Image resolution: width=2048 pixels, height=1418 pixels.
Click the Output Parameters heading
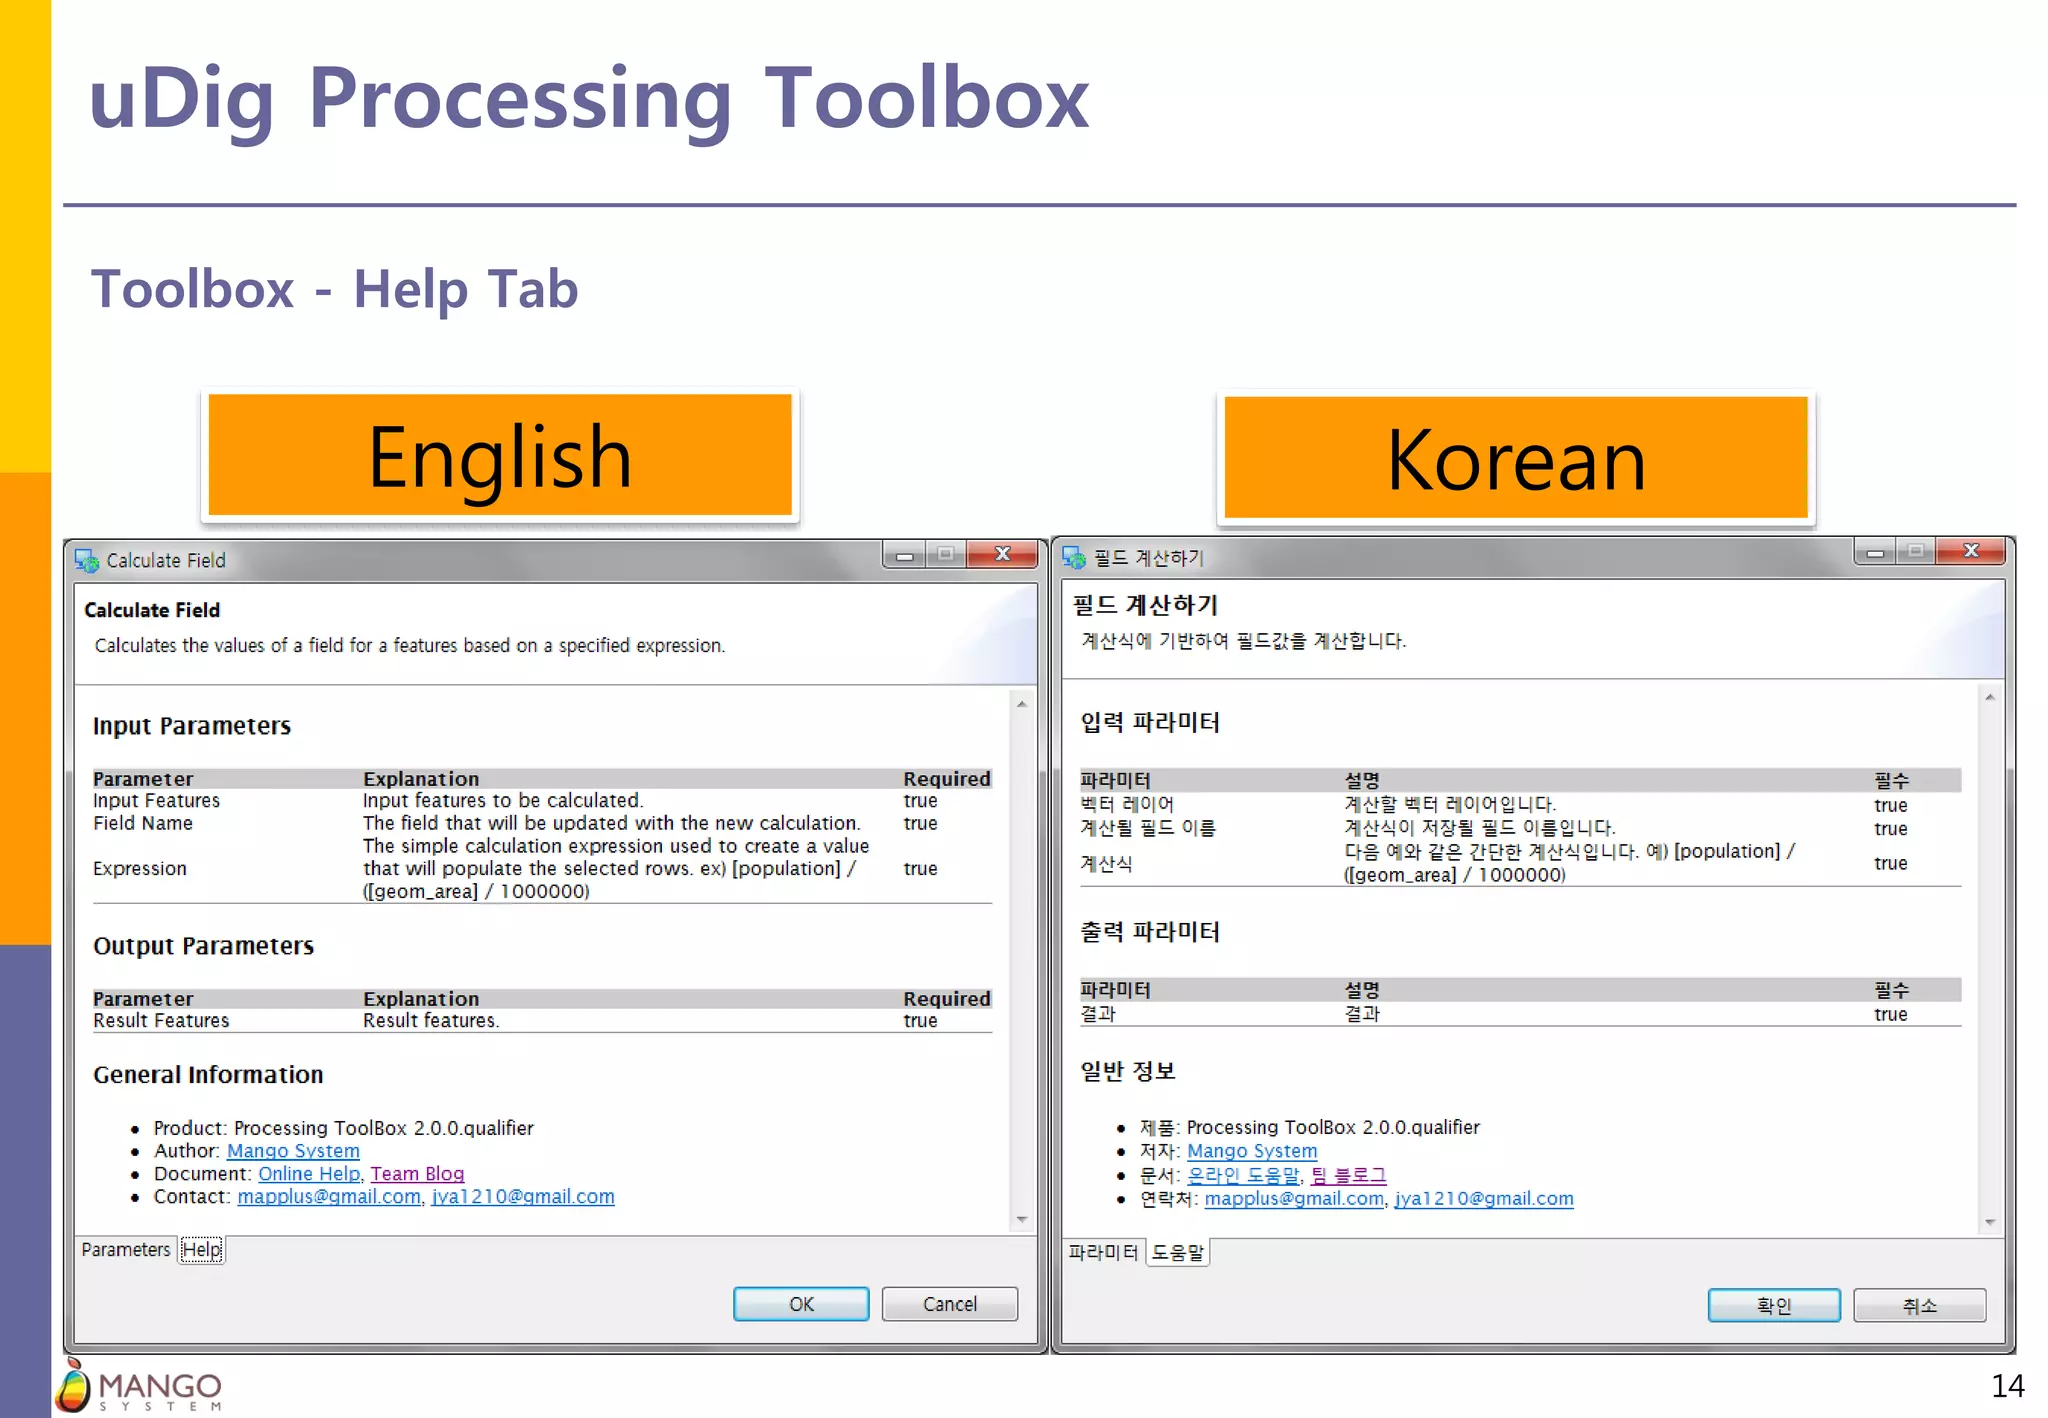coord(203,946)
